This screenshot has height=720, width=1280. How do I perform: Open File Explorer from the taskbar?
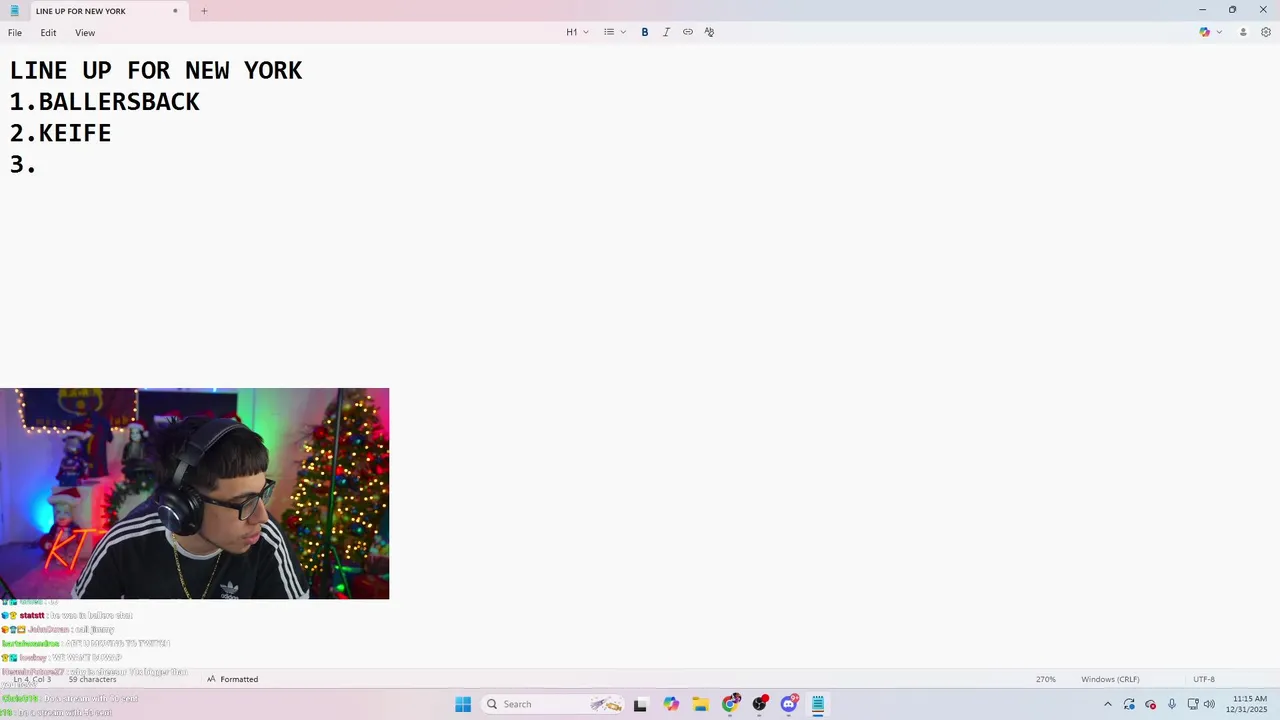pyautogui.click(x=701, y=704)
